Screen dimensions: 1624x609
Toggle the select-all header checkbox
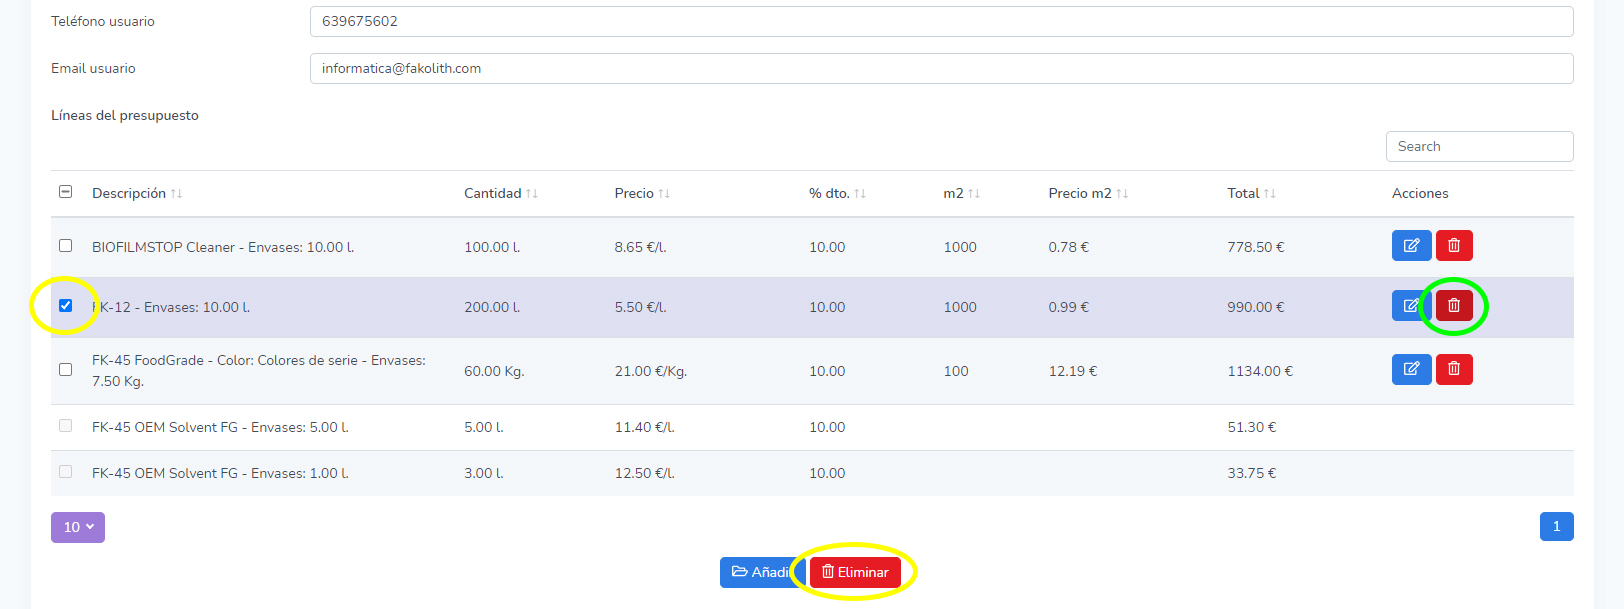66,192
